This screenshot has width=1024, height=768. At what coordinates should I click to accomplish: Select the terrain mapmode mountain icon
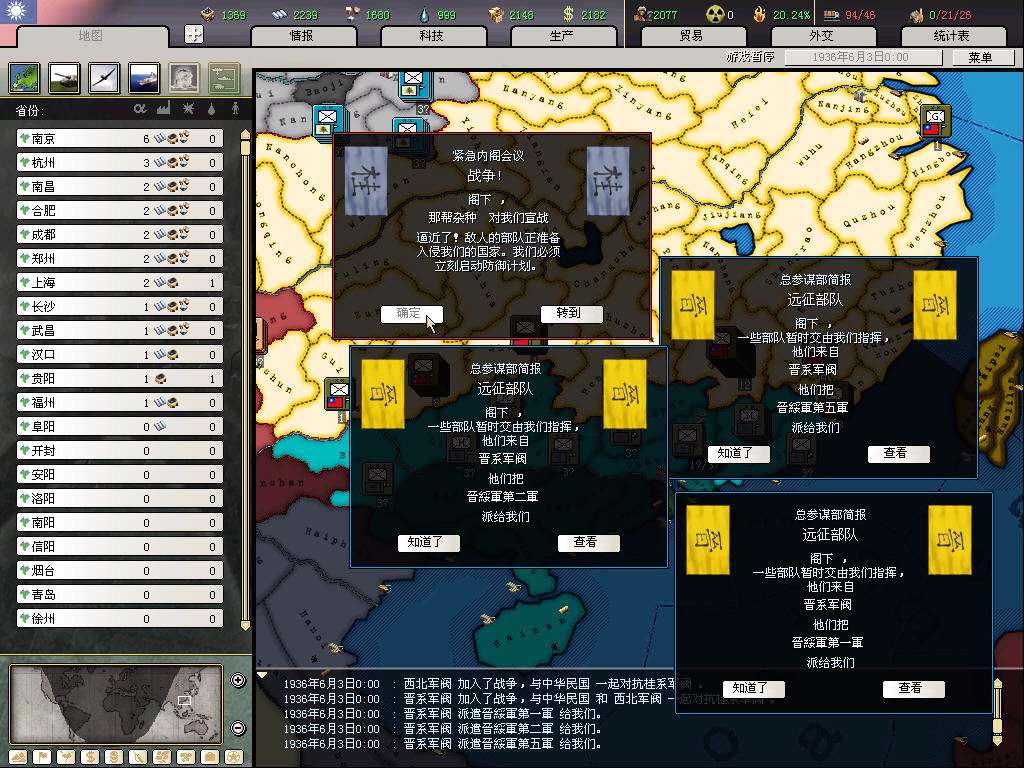tap(18, 758)
